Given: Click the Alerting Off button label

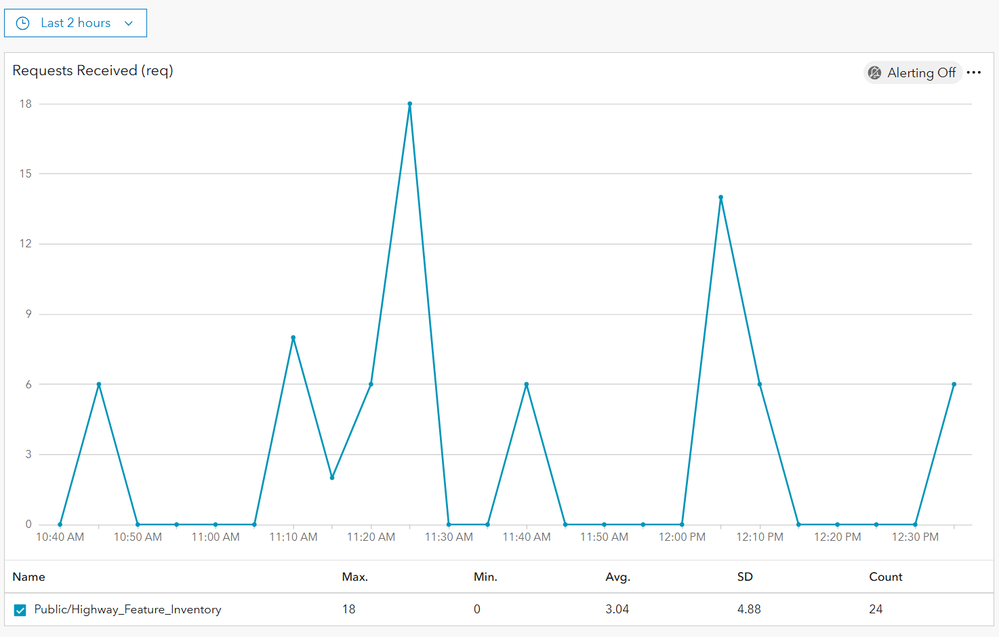Looking at the screenshot, I should (921, 73).
